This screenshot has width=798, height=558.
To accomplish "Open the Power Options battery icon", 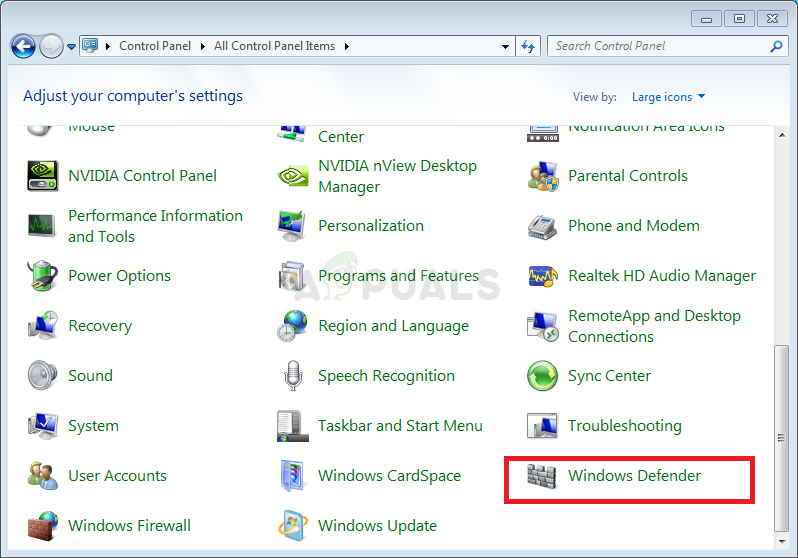I will [42, 275].
